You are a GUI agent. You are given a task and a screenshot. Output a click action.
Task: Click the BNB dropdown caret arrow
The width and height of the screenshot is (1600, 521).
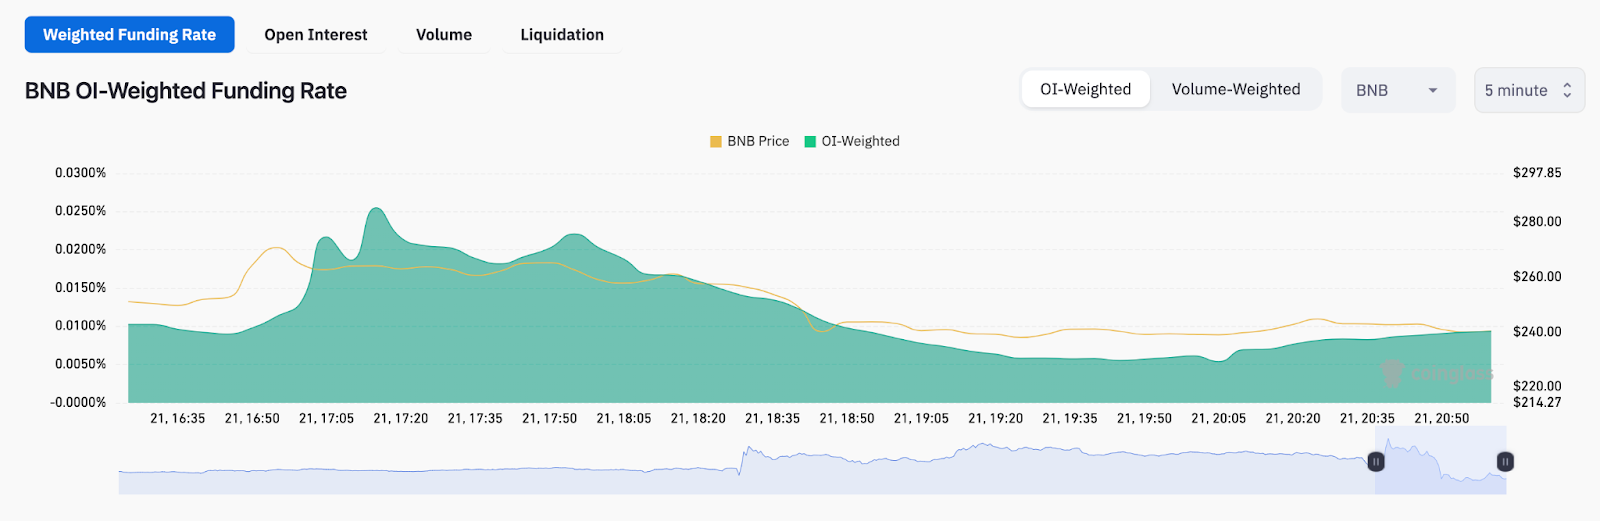[x=1433, y=90]
